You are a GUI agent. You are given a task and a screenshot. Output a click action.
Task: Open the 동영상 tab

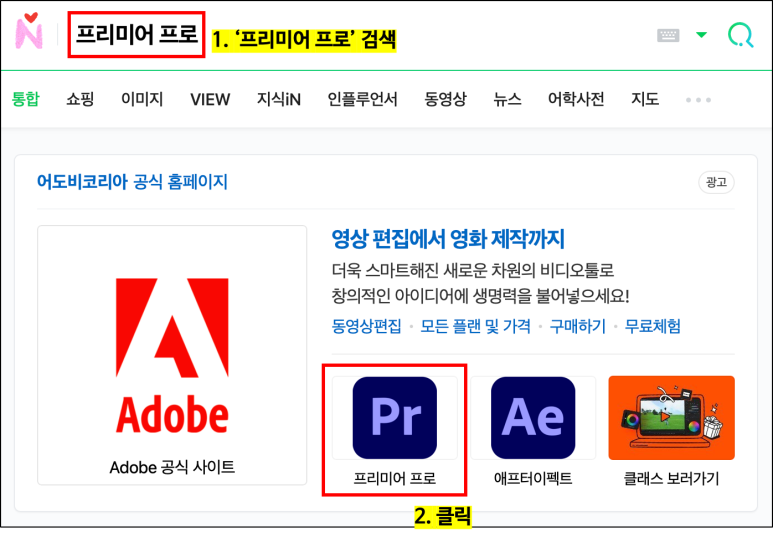(x=445, y=99)
